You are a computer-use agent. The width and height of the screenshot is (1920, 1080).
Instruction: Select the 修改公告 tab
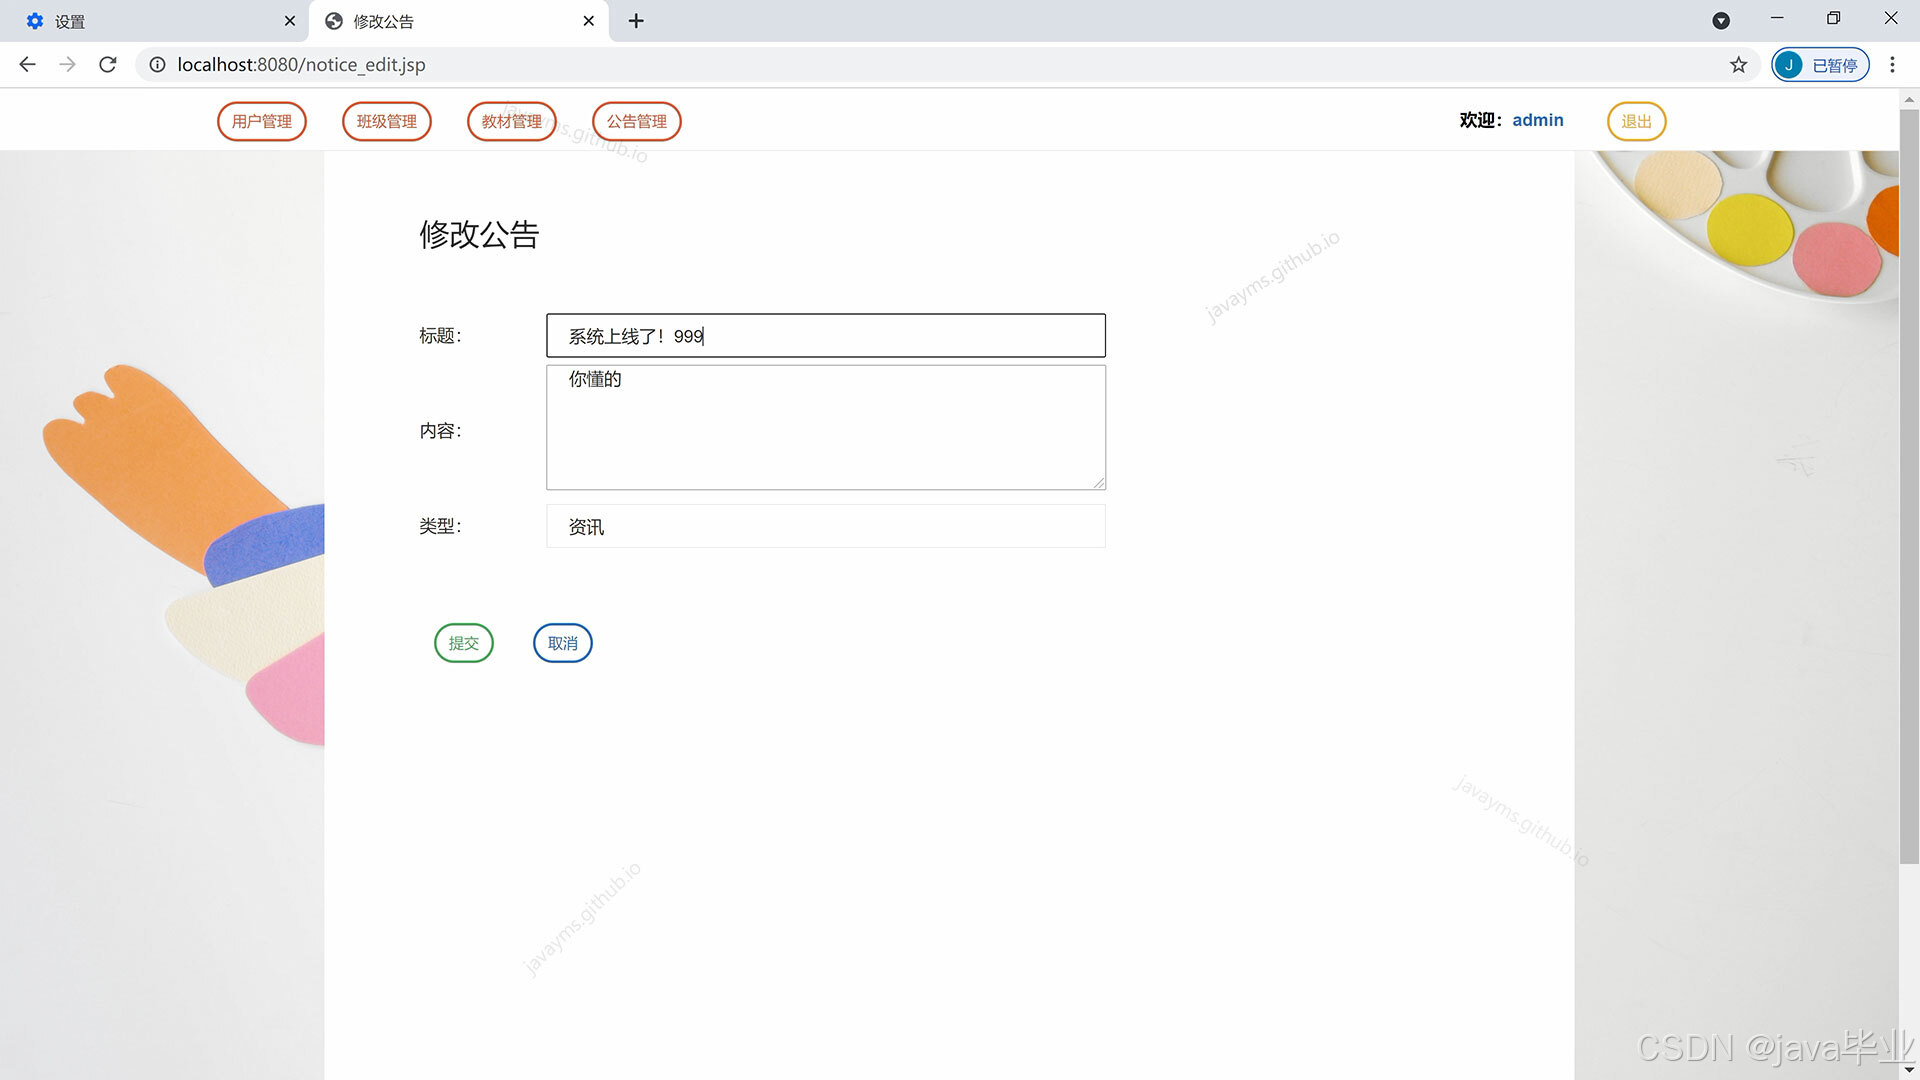[458, 21]
